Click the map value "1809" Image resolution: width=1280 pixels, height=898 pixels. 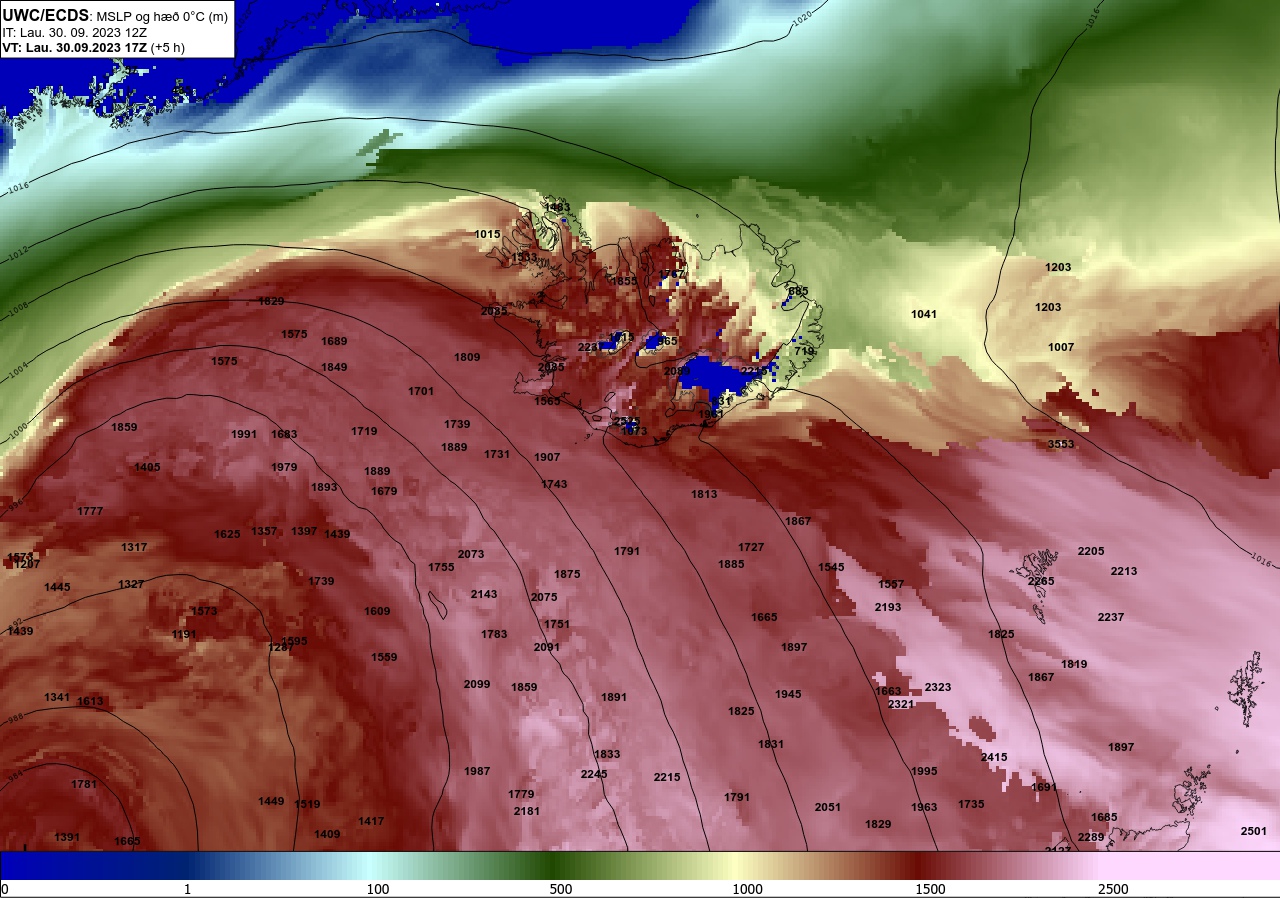[x=467, y=357]
